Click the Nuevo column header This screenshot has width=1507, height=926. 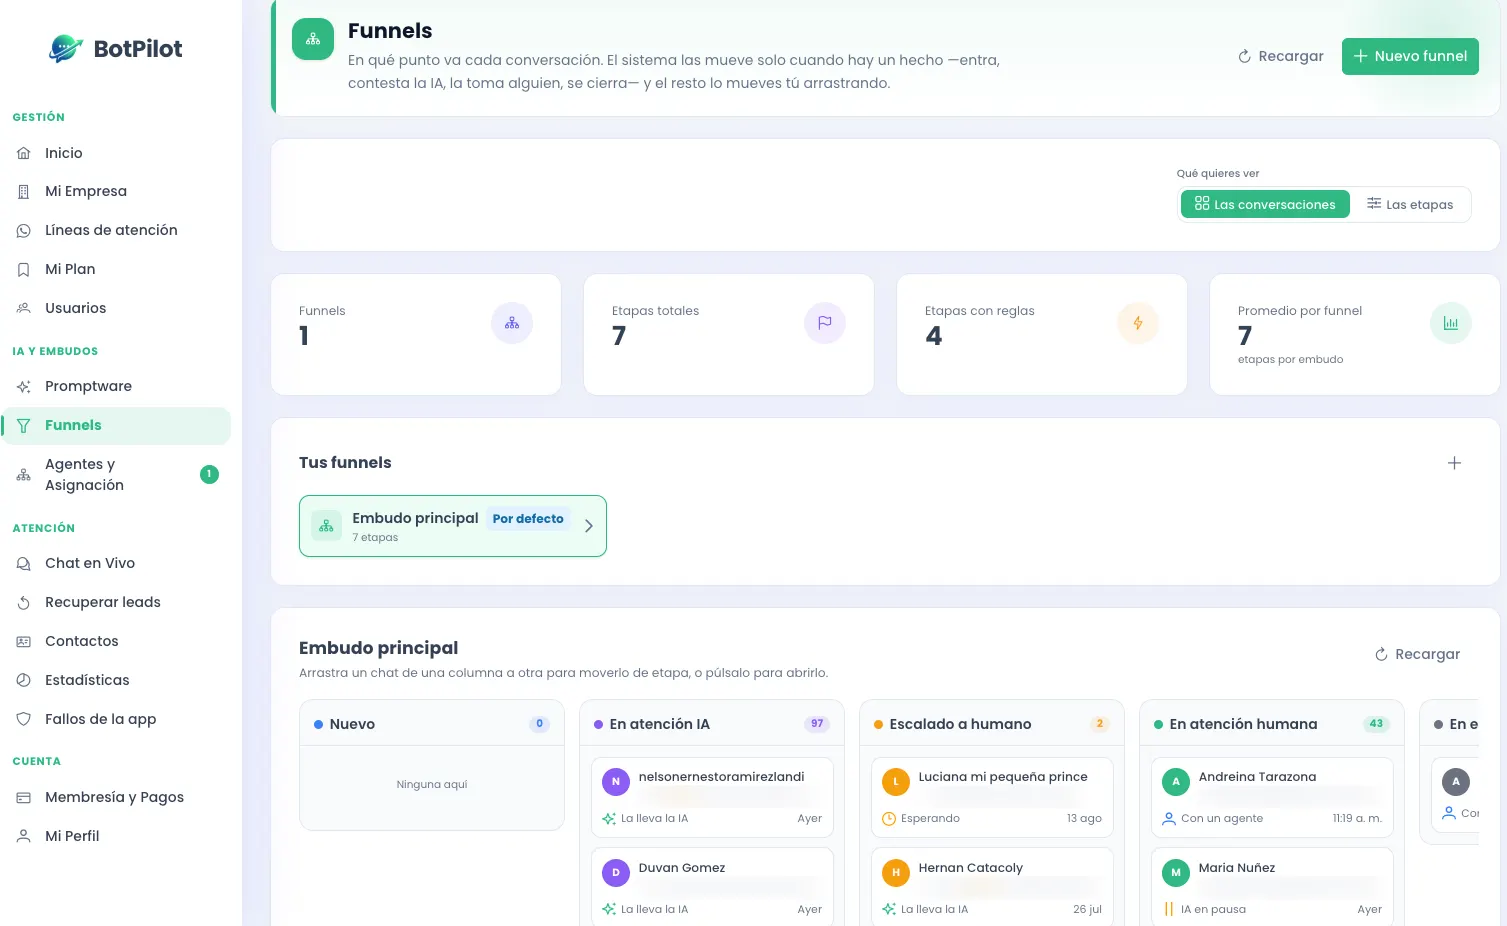[x=432, y=724]
